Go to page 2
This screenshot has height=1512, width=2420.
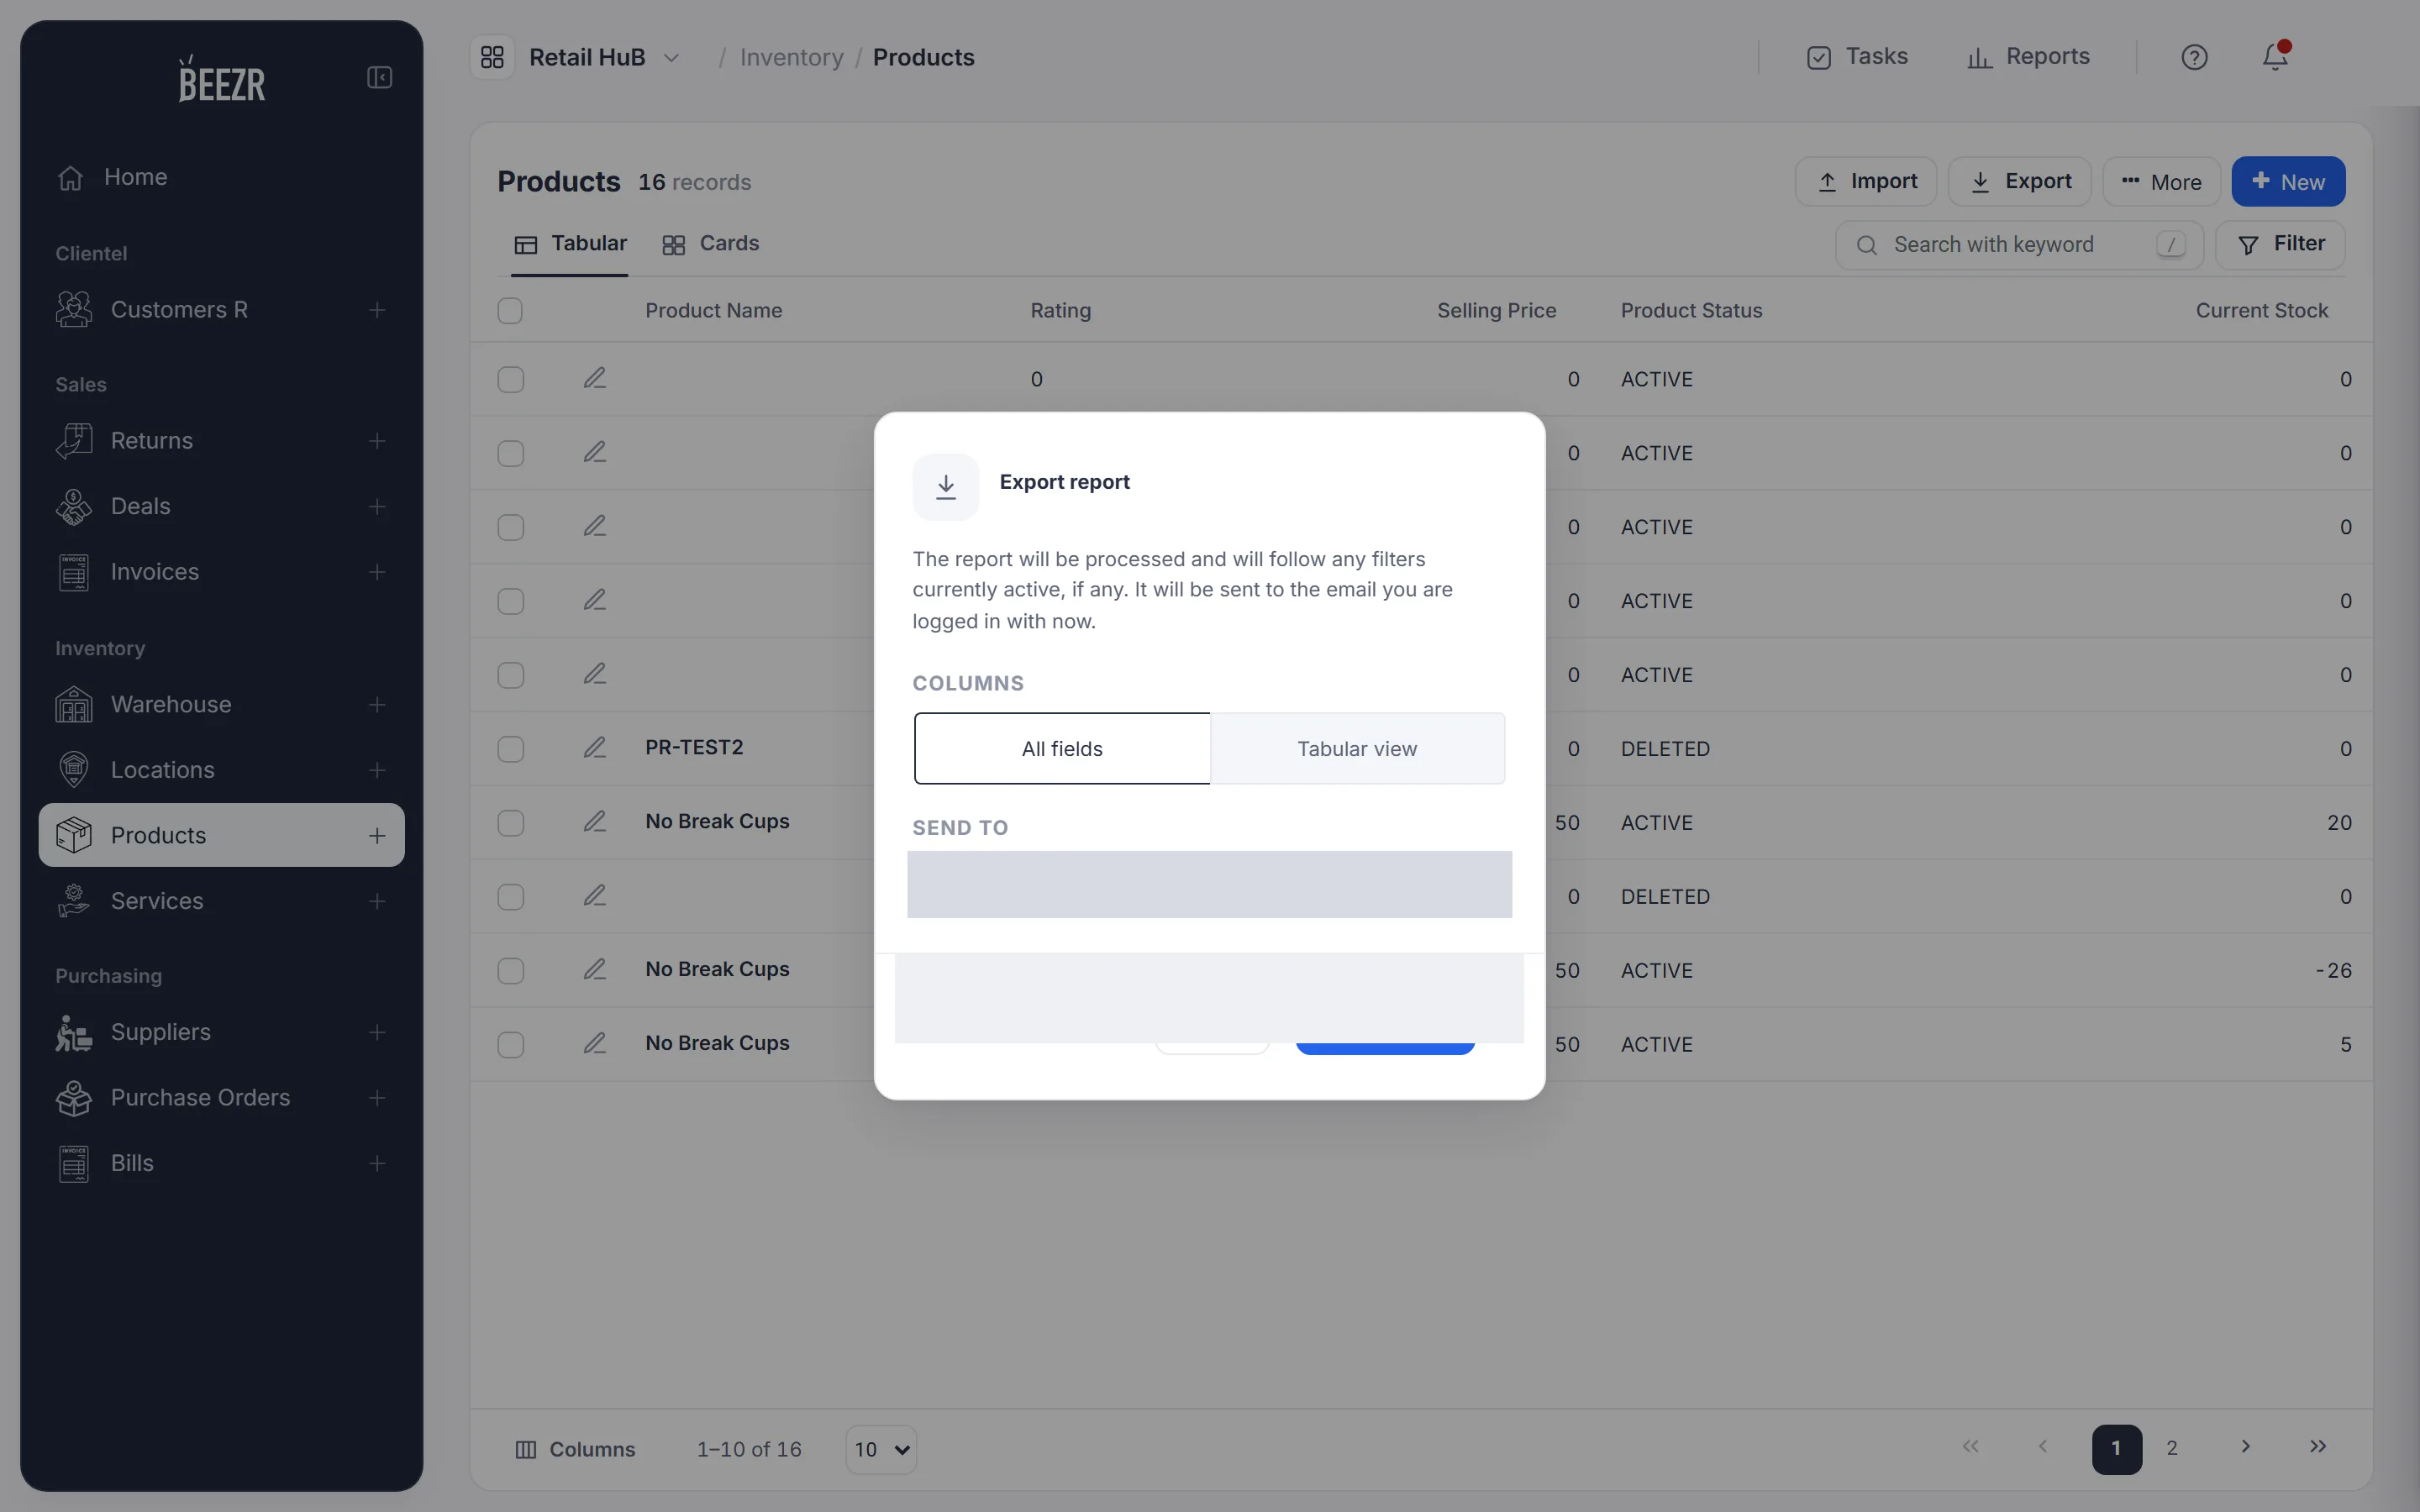pyautogui.click(x=2172, y=1448)
